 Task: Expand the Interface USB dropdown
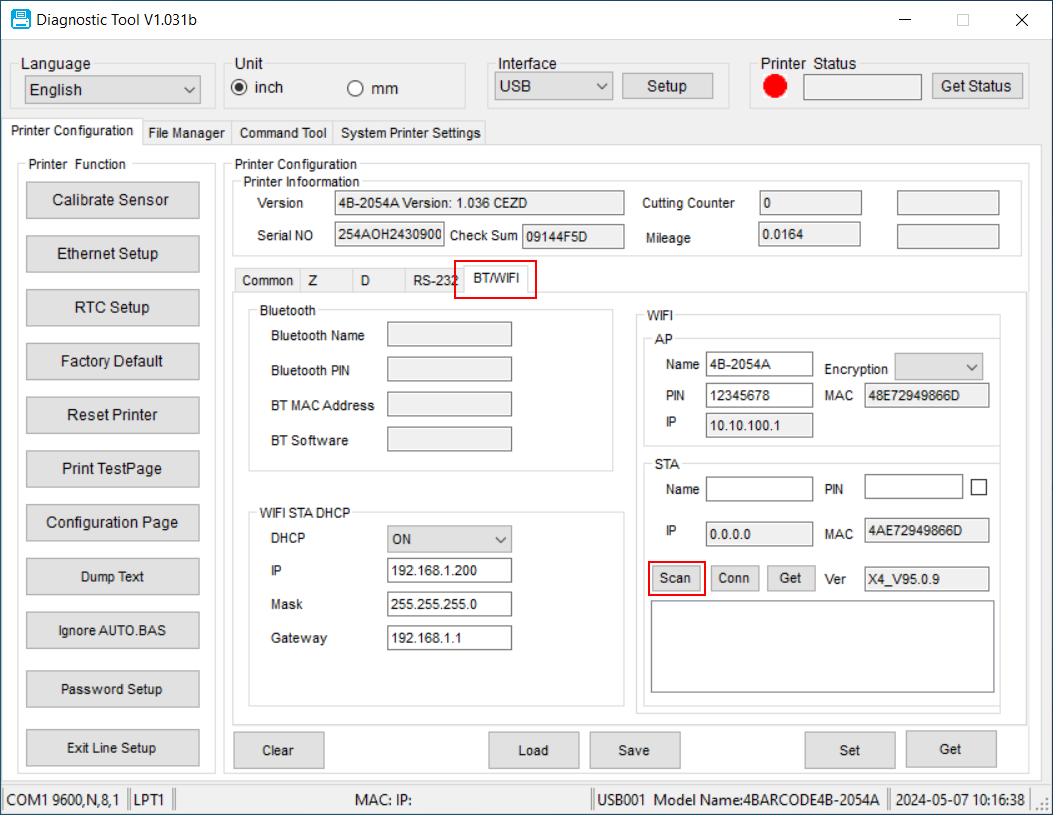[x=554, y=86]
